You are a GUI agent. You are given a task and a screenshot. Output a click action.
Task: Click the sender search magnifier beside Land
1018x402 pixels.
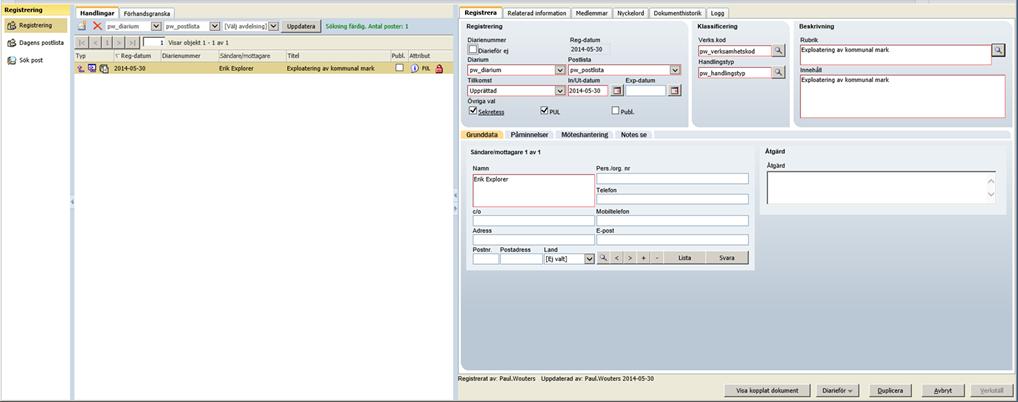604,258
